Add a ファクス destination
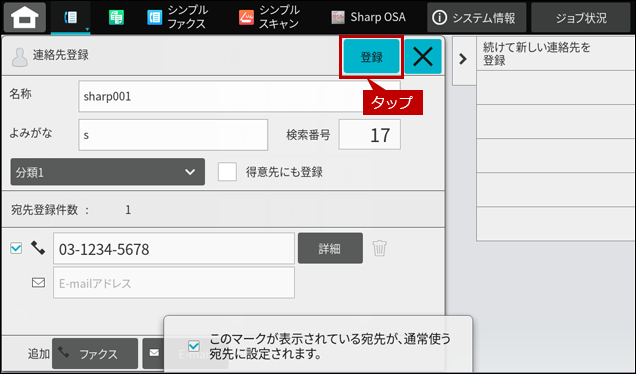The height and width of the screenshot is (374, 636). point(95,354)
